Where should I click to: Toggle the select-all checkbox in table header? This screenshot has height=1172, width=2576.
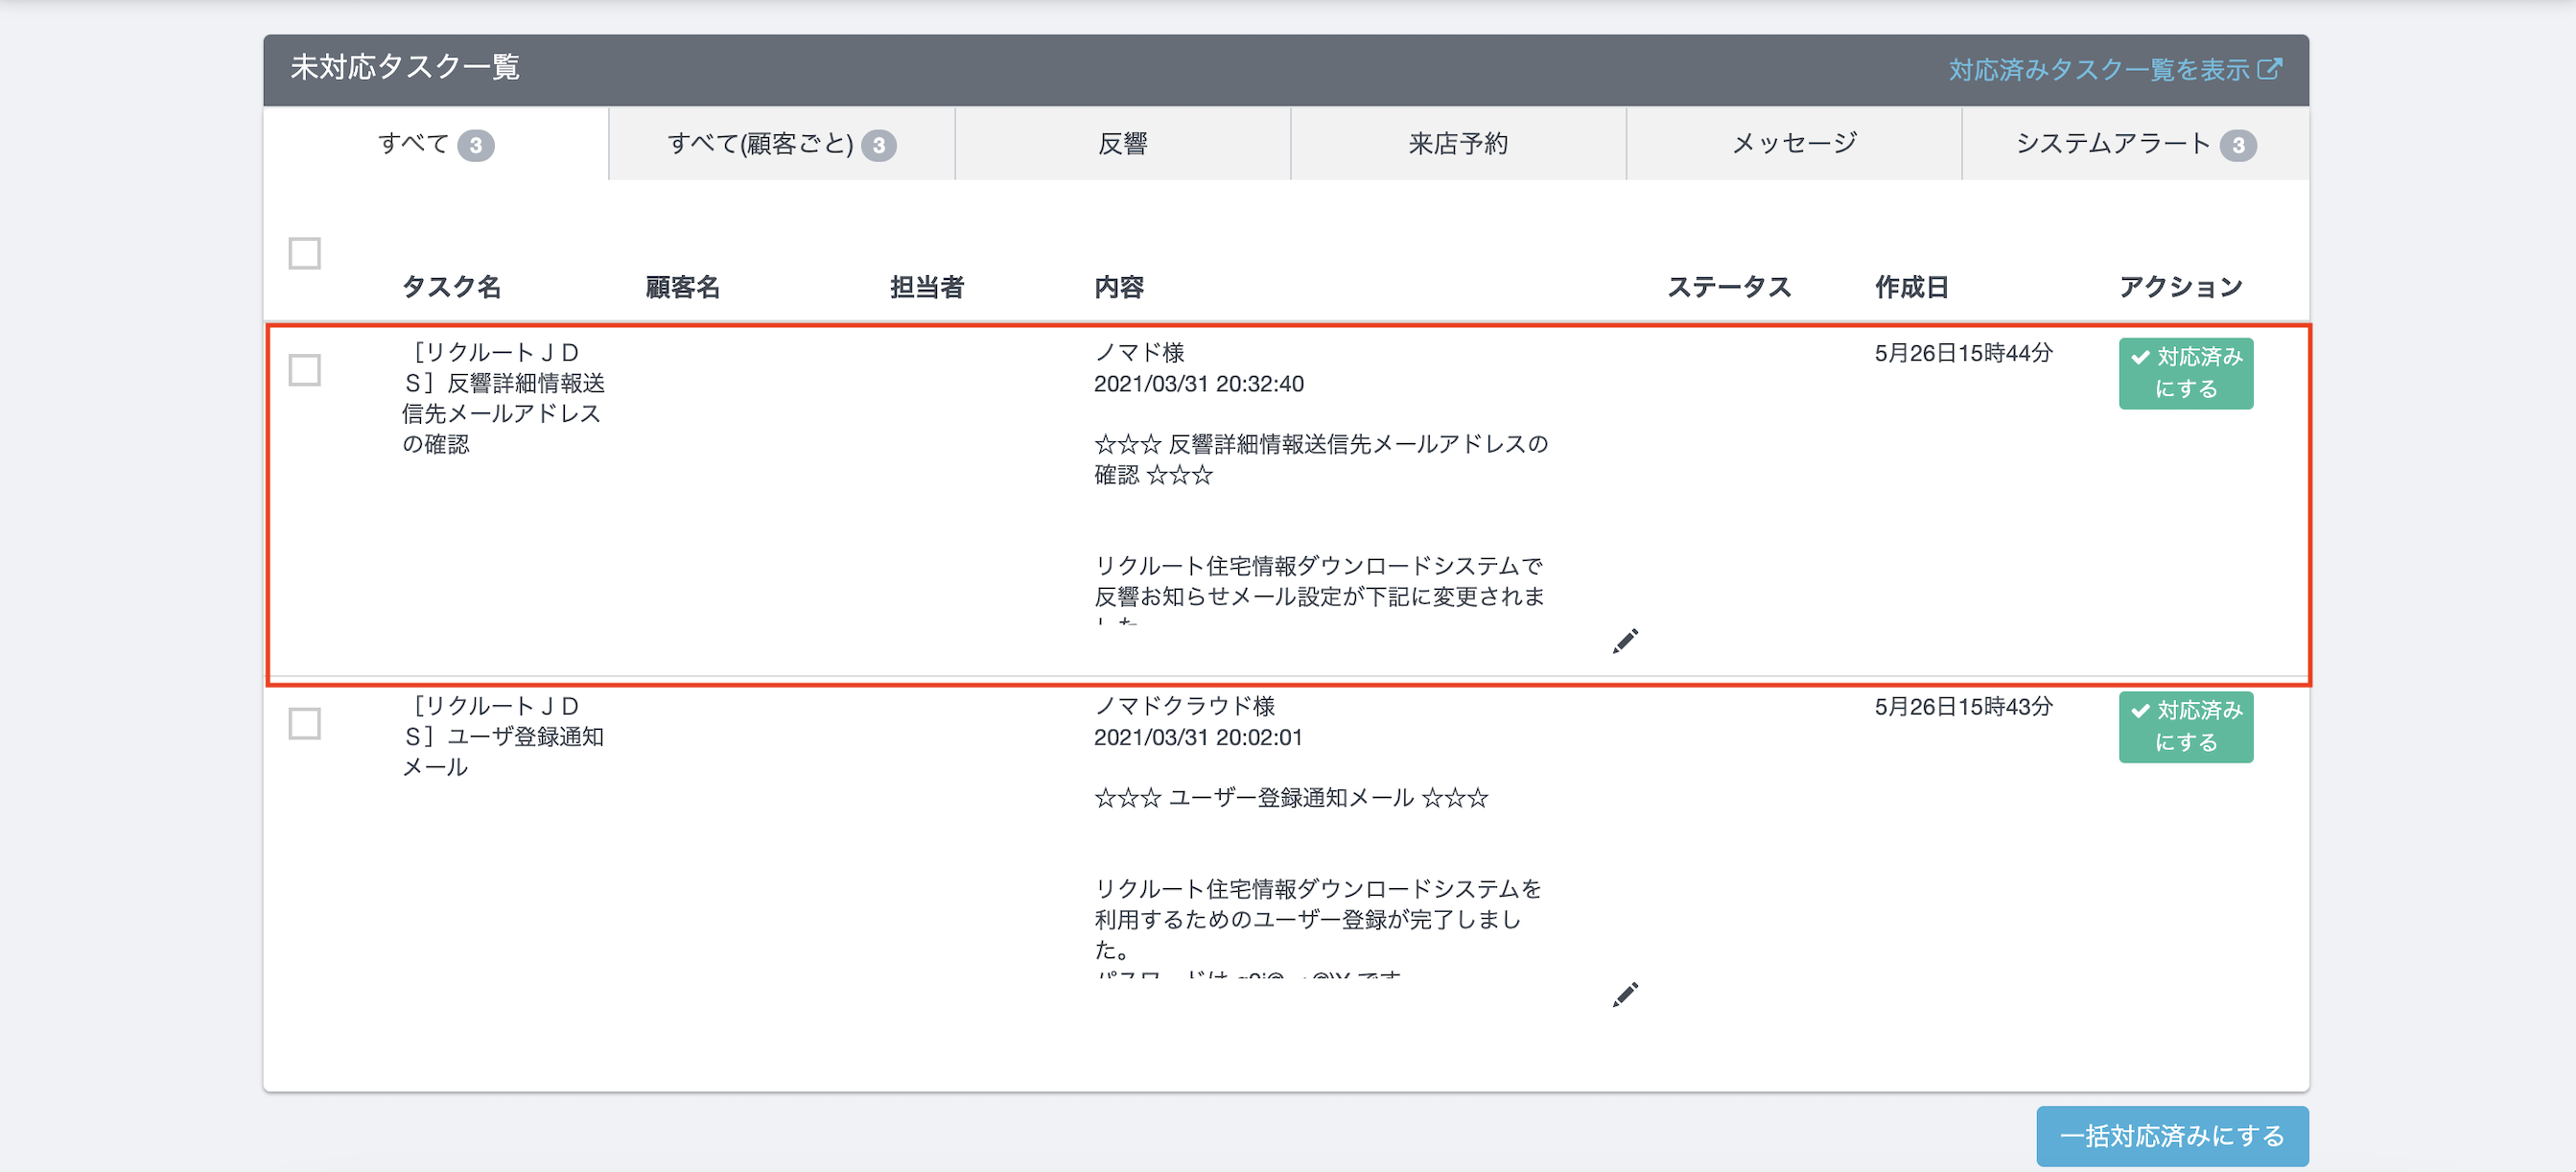[304, 253]
